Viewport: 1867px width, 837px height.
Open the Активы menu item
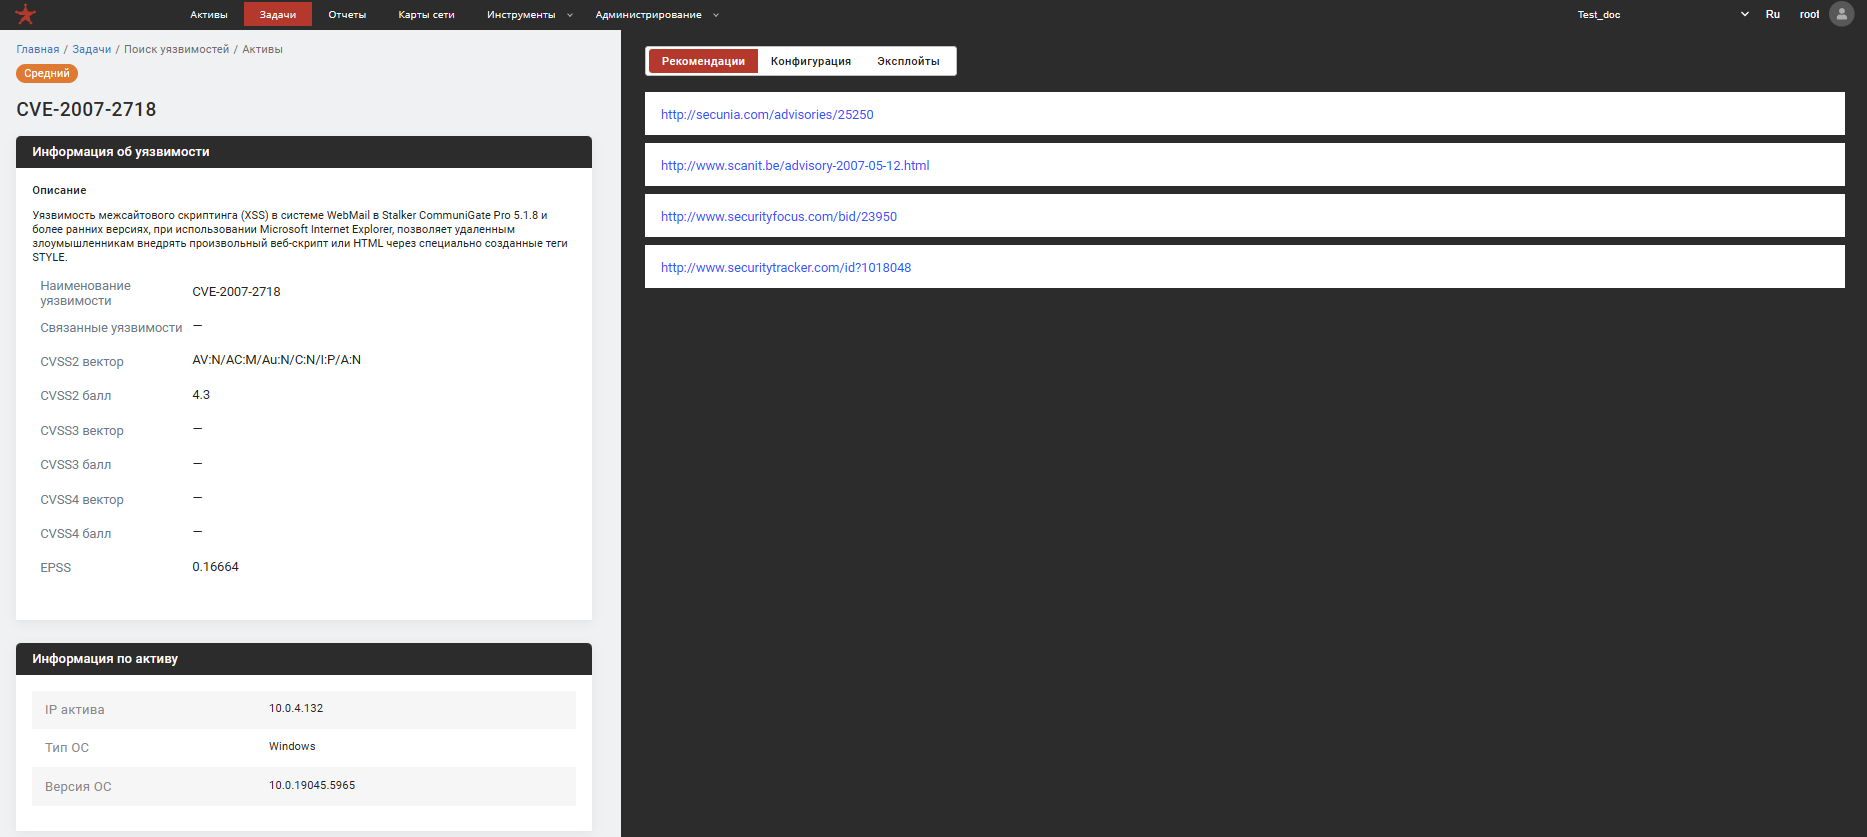209,15
